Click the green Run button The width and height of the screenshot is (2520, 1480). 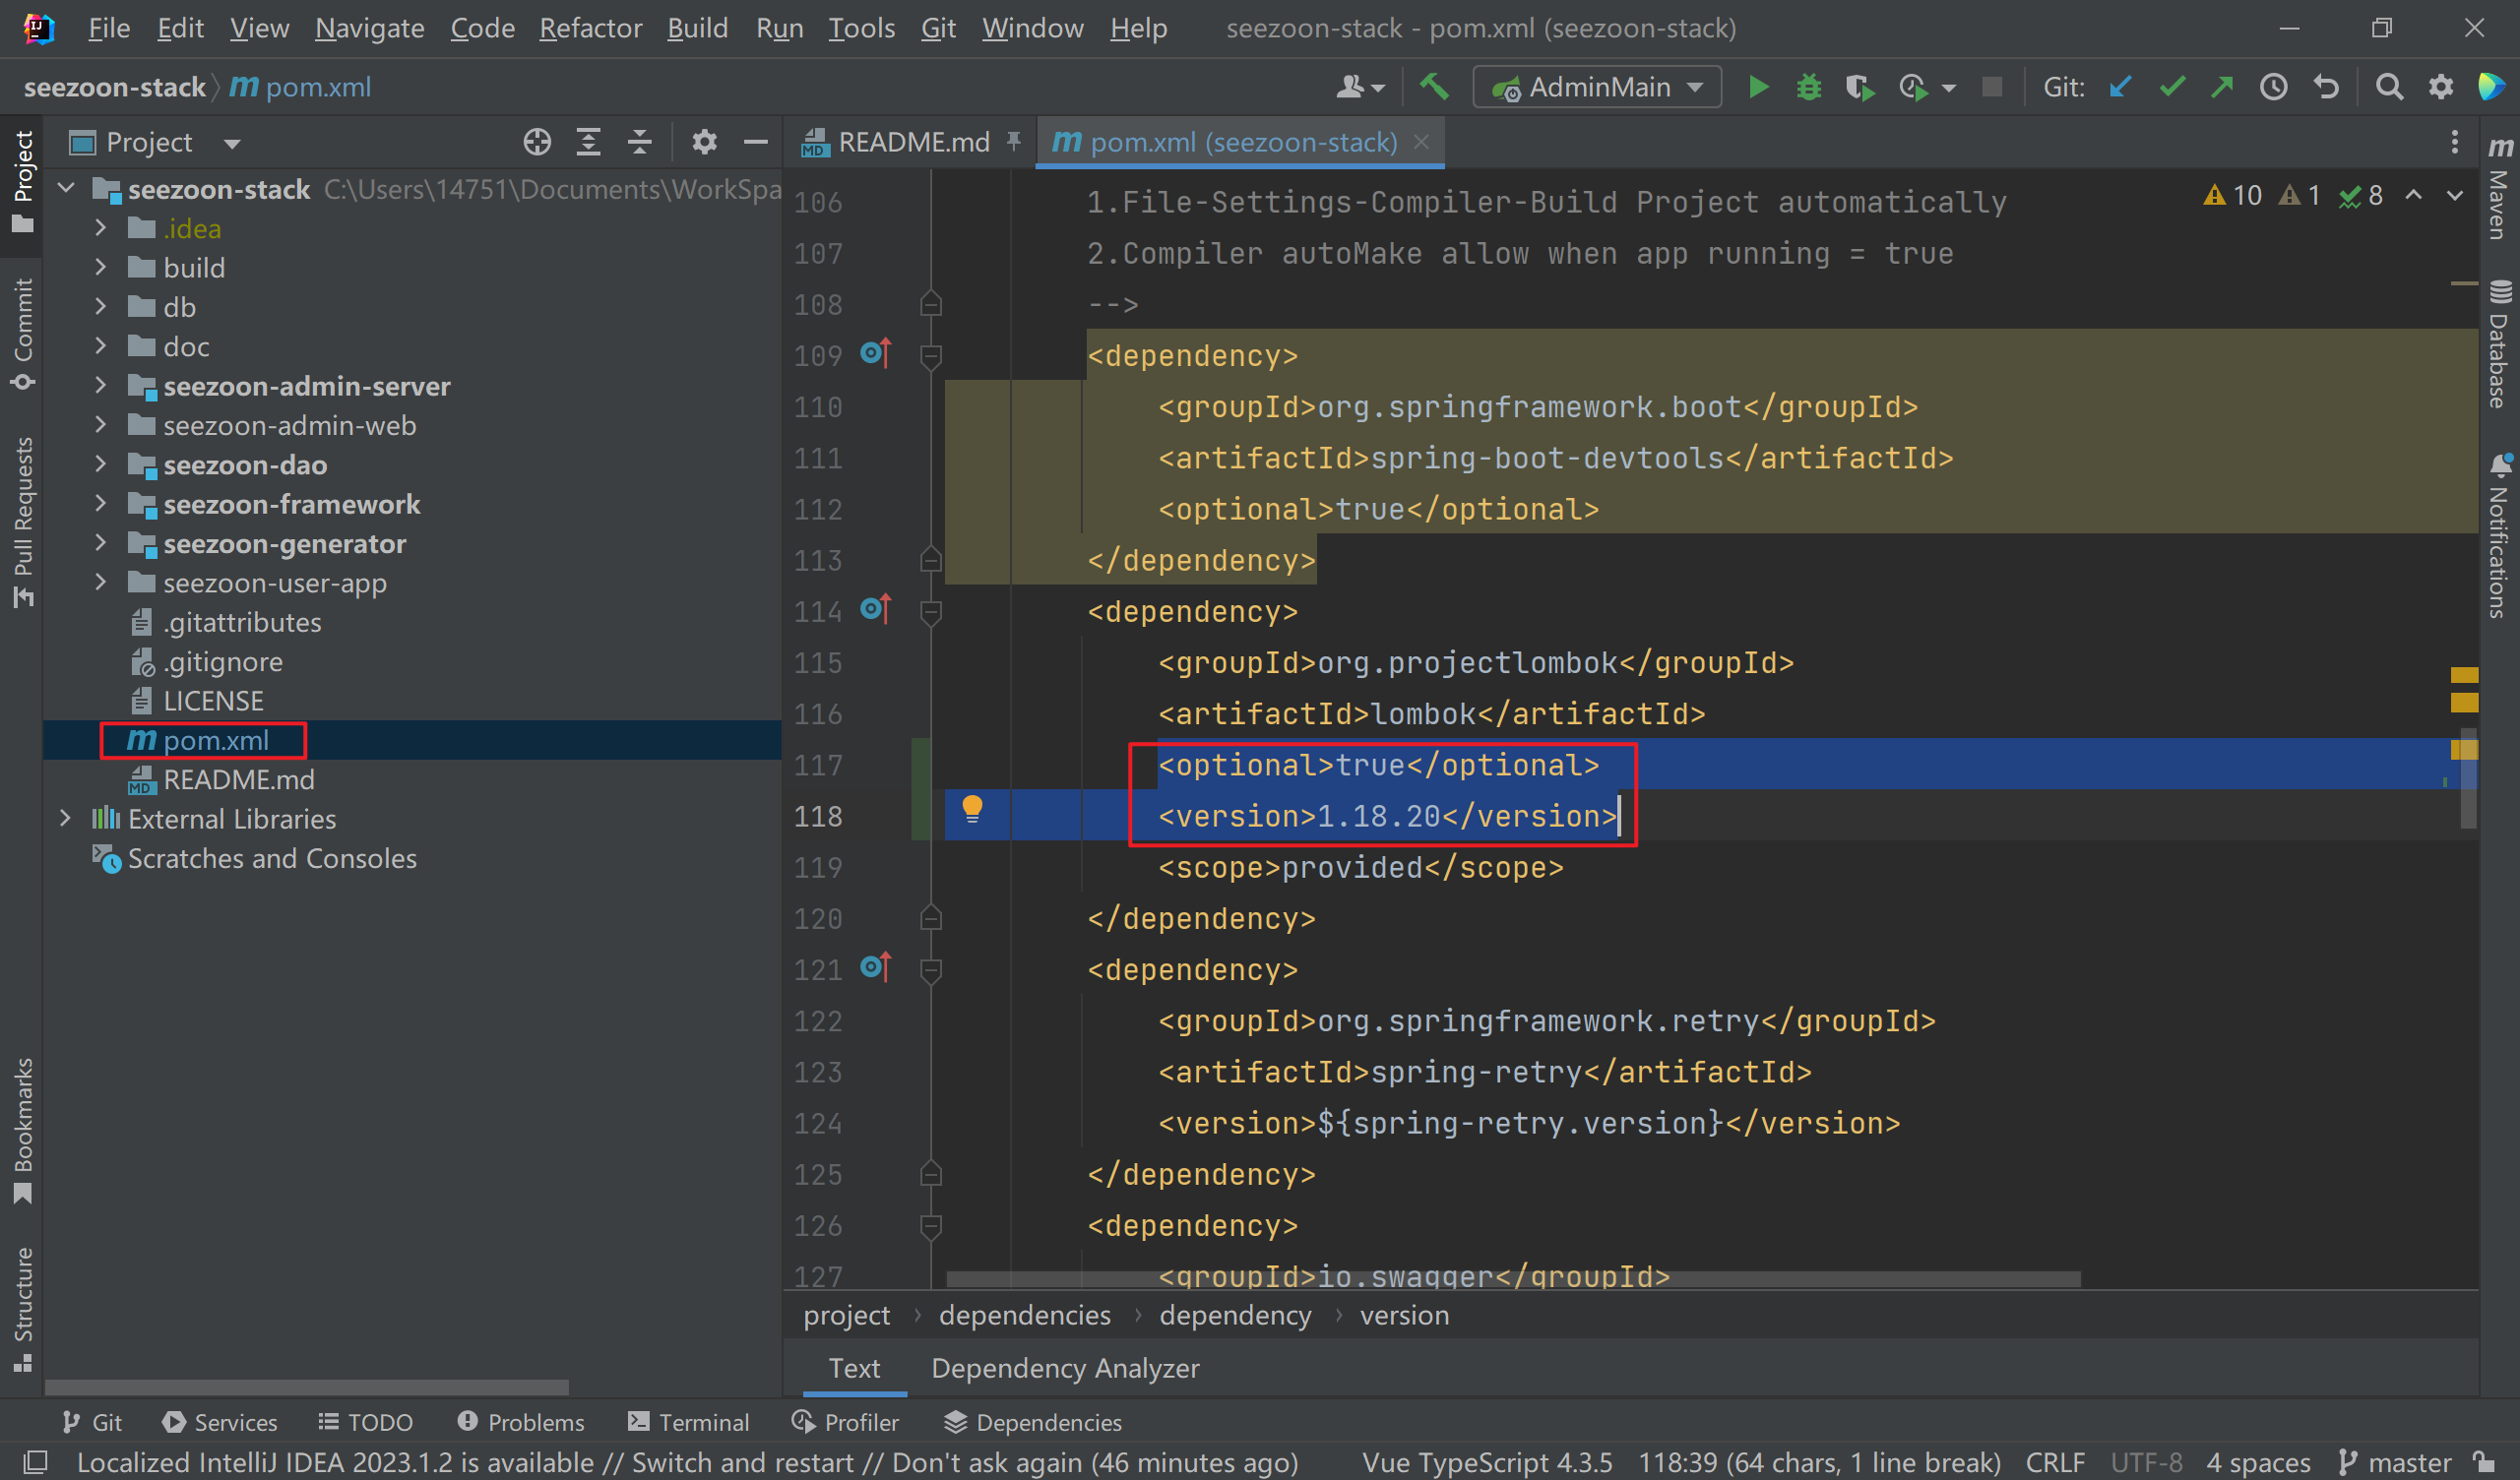(x=1757, y=88)
